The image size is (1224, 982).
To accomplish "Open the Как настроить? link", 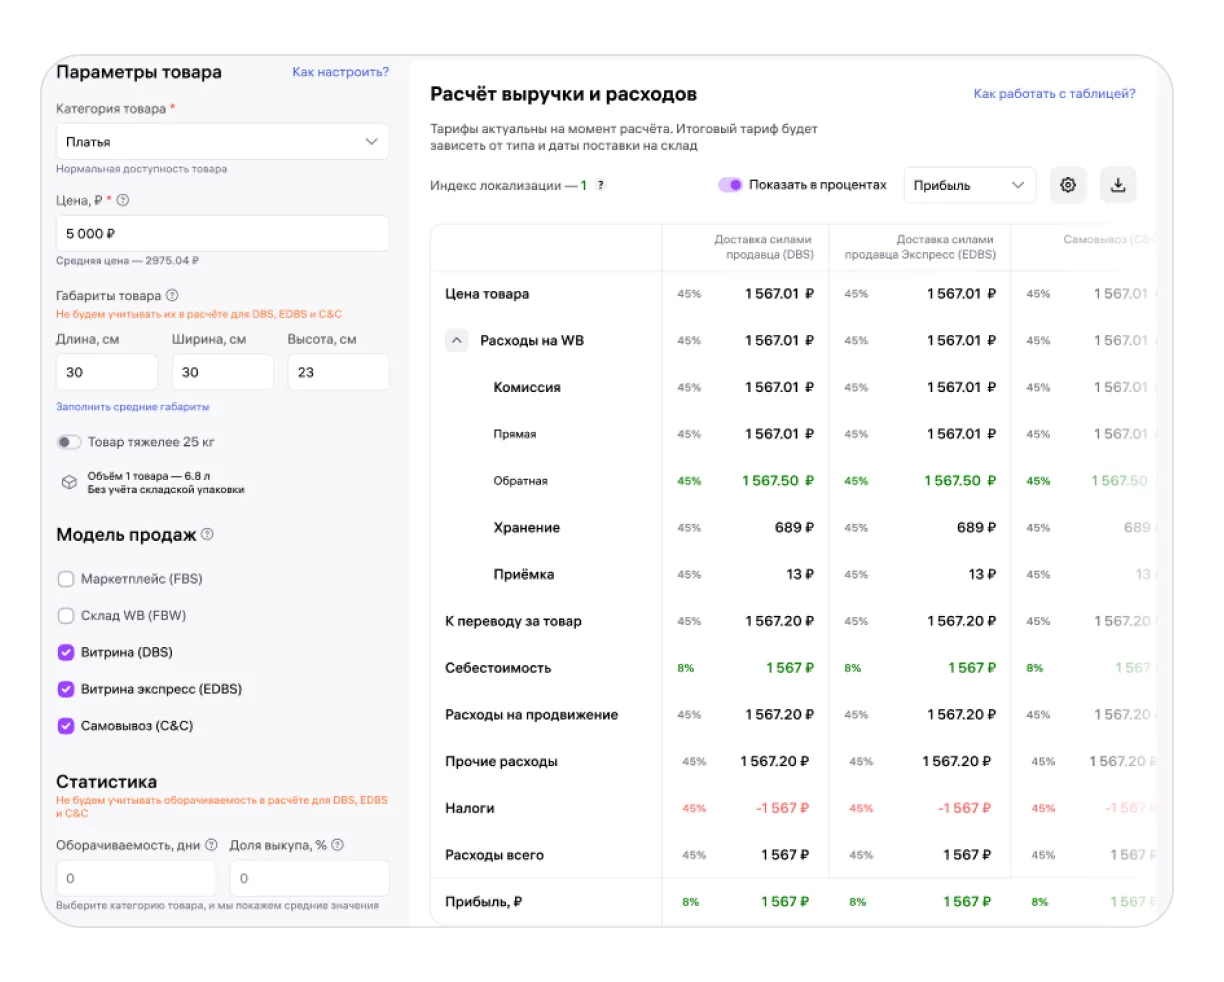I will (x=340, y=72).
